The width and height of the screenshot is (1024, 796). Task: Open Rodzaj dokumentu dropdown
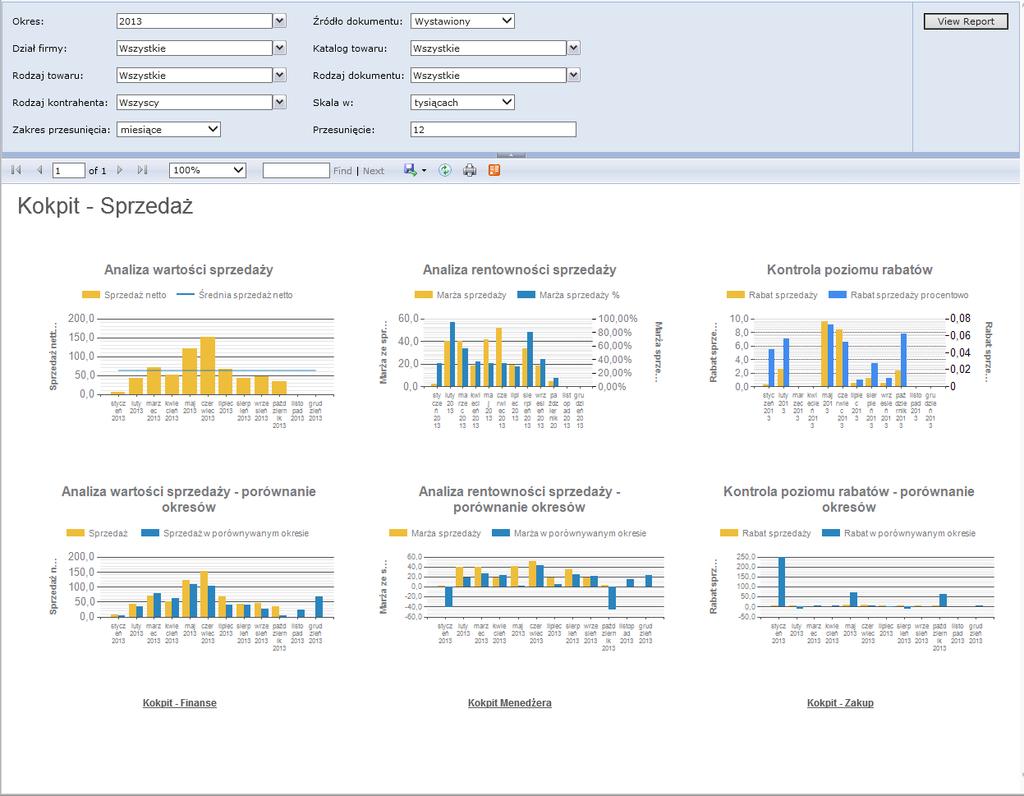pyautogui.click(x=573, y=75)
